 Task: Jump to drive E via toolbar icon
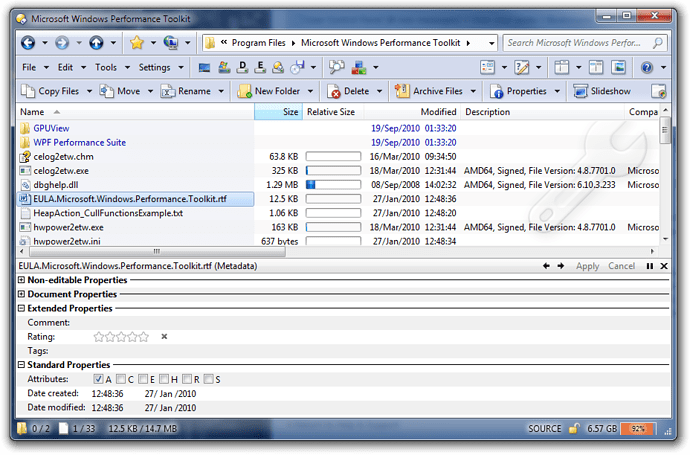pyautogui.click(x=260, y=67)
